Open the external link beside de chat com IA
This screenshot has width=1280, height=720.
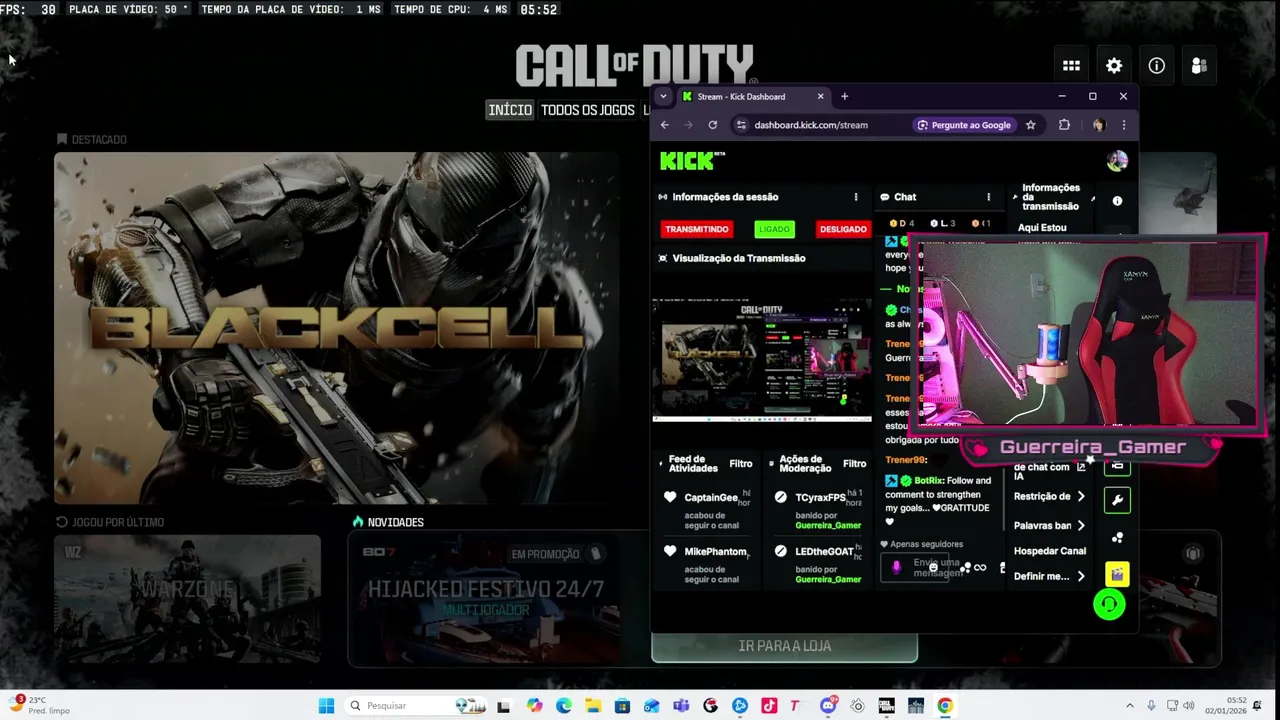click(1081, 467)
